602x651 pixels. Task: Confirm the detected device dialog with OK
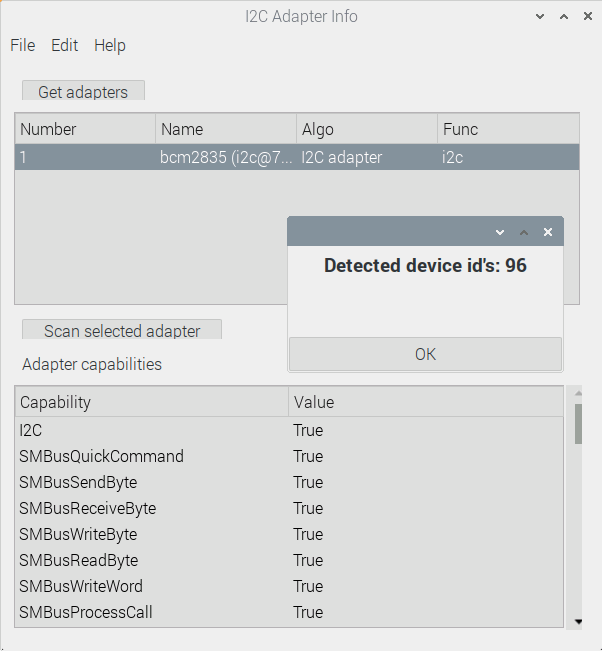point(425,354)
